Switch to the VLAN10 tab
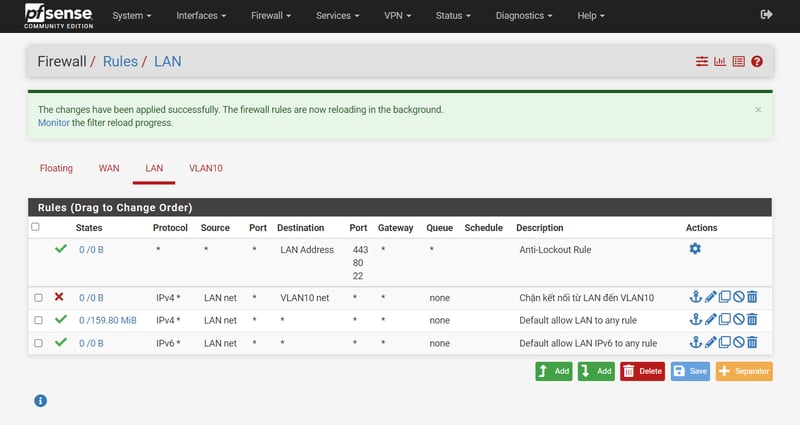 [x=205, y=168]
